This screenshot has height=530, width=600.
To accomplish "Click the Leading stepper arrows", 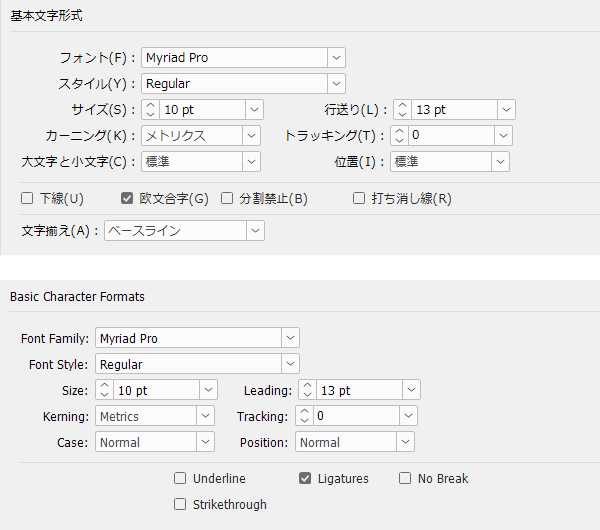I will coord(309,390).
